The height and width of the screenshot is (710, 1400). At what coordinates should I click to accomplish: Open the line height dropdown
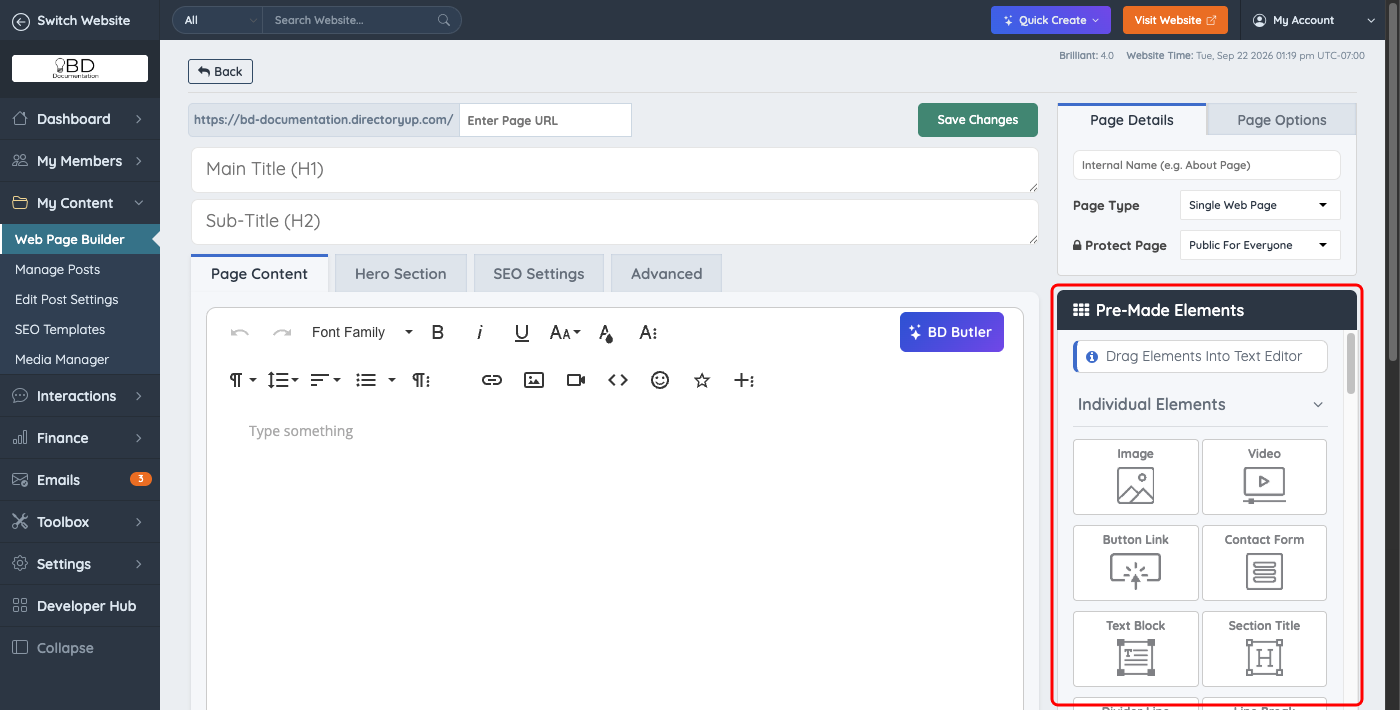click(282, 380)
